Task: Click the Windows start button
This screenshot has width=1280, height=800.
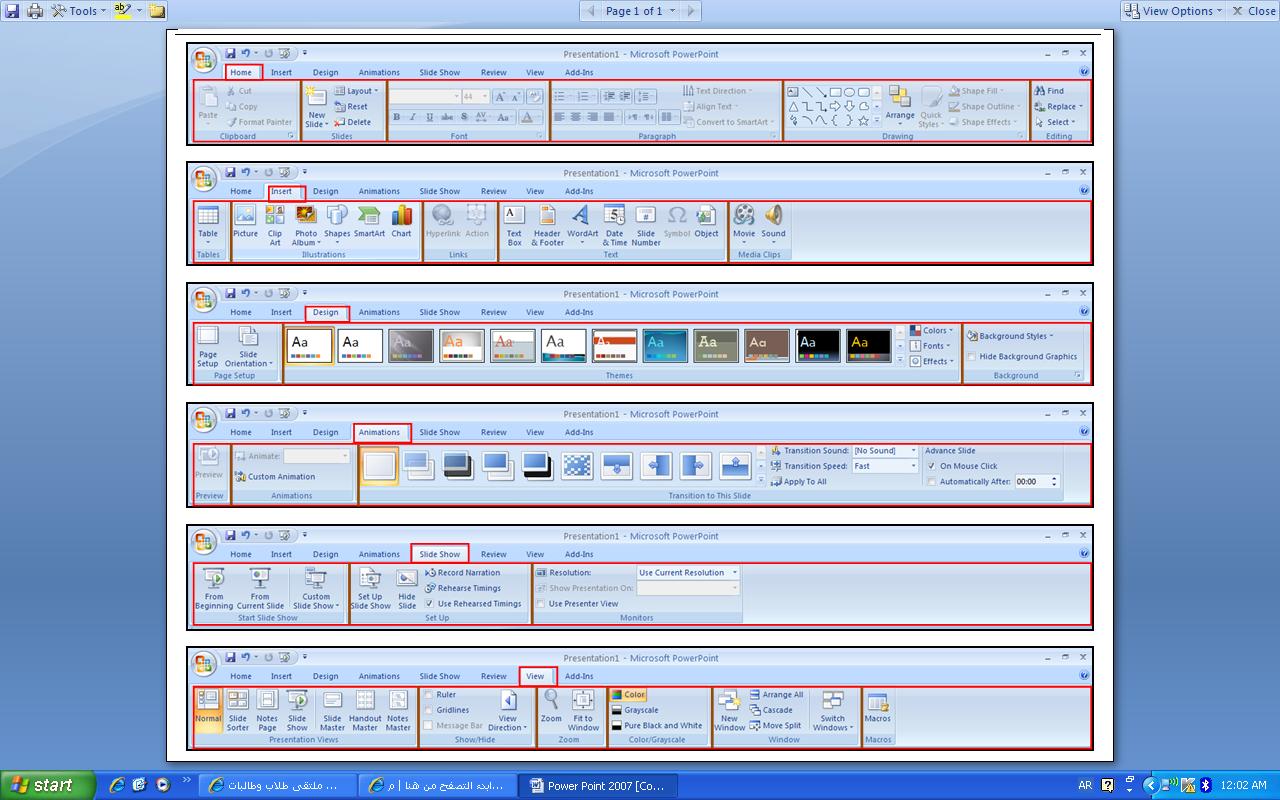Action: (x=47, y=785)
